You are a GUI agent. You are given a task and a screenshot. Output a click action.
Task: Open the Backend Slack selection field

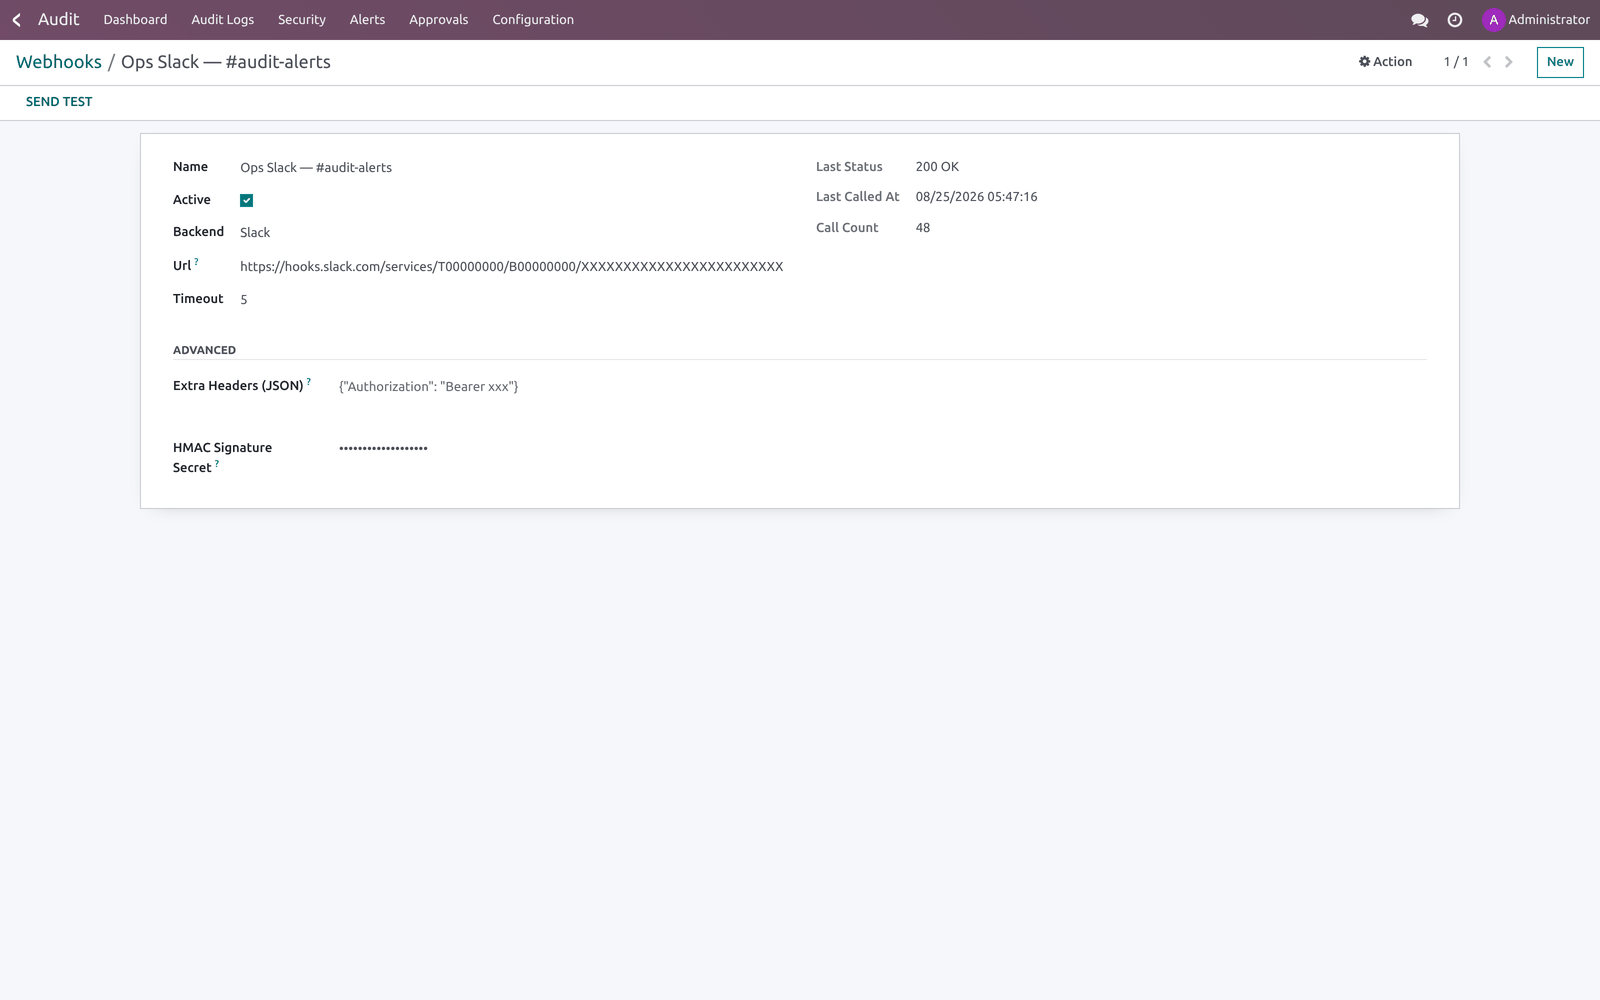(x=512, y=232)
